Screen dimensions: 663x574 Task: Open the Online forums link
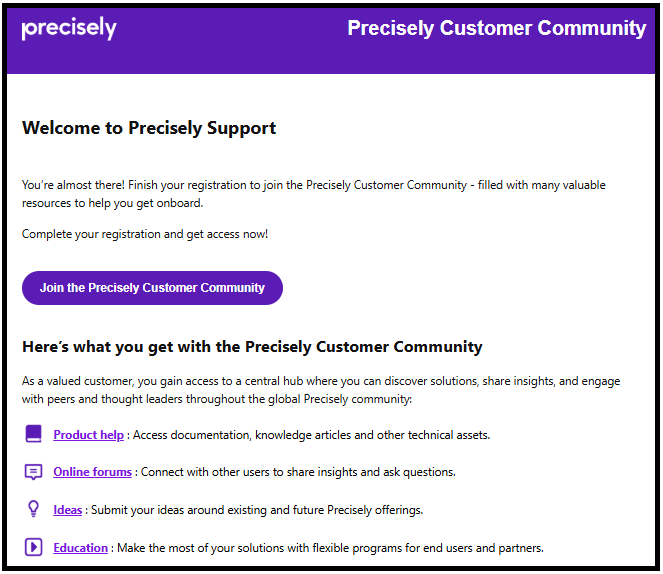[x=94, y=472]
